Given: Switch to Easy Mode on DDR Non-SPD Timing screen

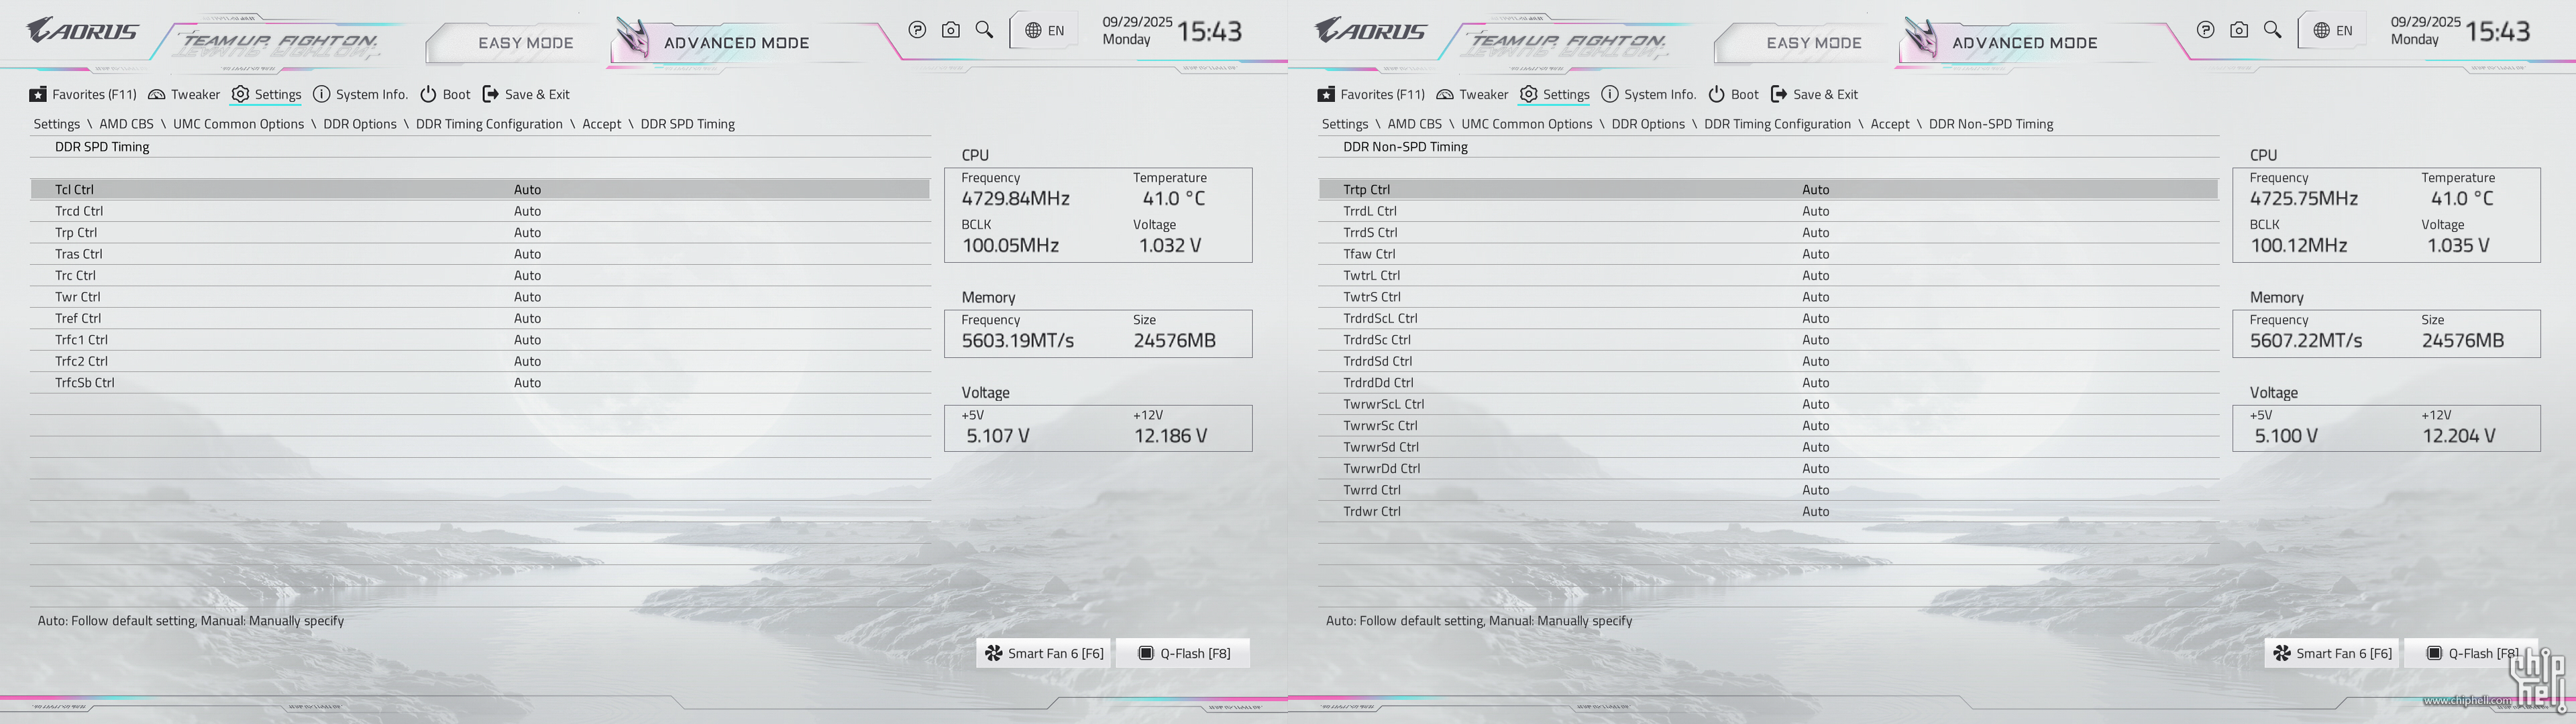Looking at the screenshot, I should (x=1813, y=43).
